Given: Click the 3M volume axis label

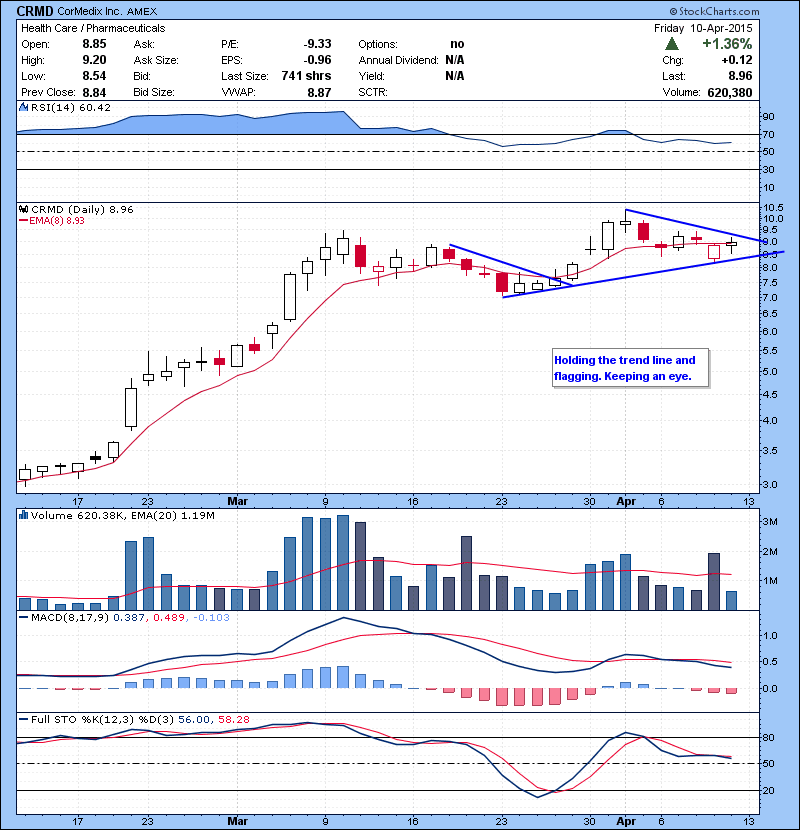Looking at the screenshot, I should coord(770,521).
